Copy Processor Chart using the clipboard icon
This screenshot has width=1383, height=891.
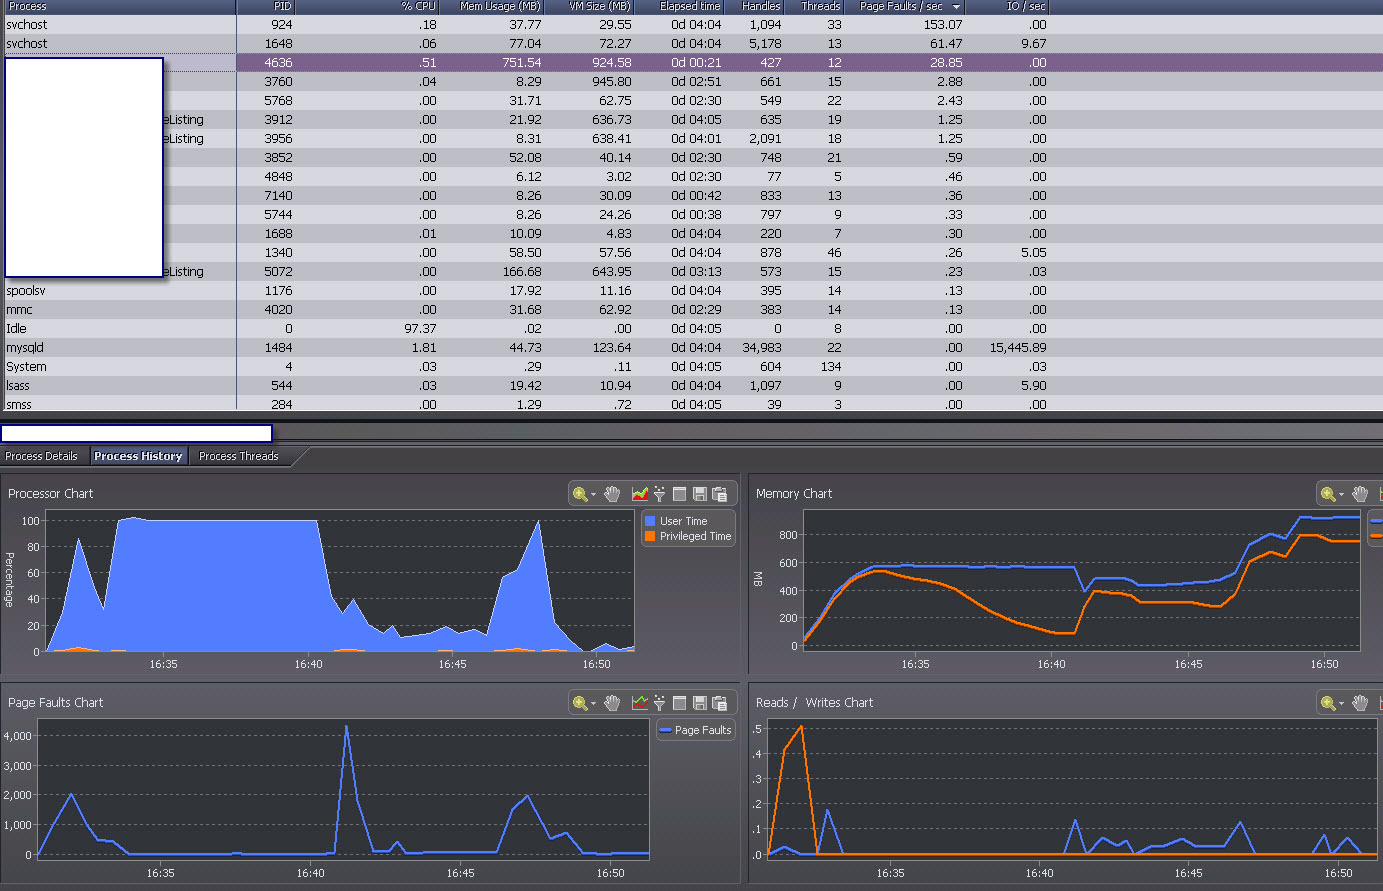(720, 494)
